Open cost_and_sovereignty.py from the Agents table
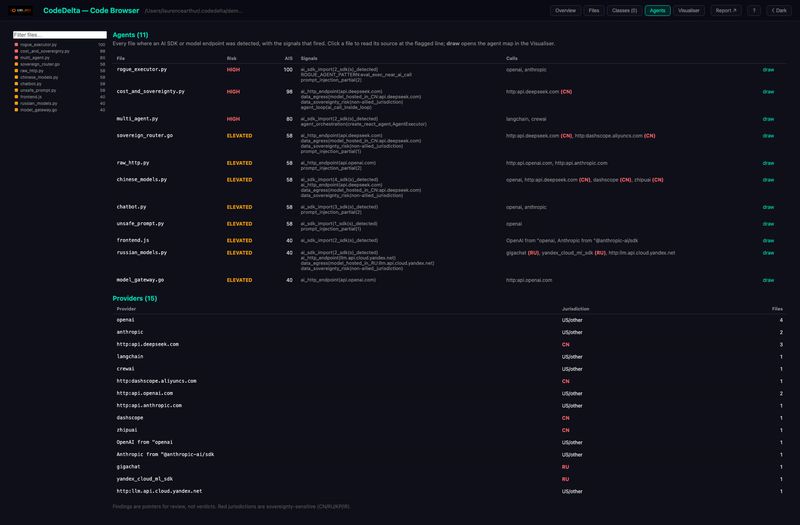This screenshot has height=525, width=800. click(x=151, y=91)
